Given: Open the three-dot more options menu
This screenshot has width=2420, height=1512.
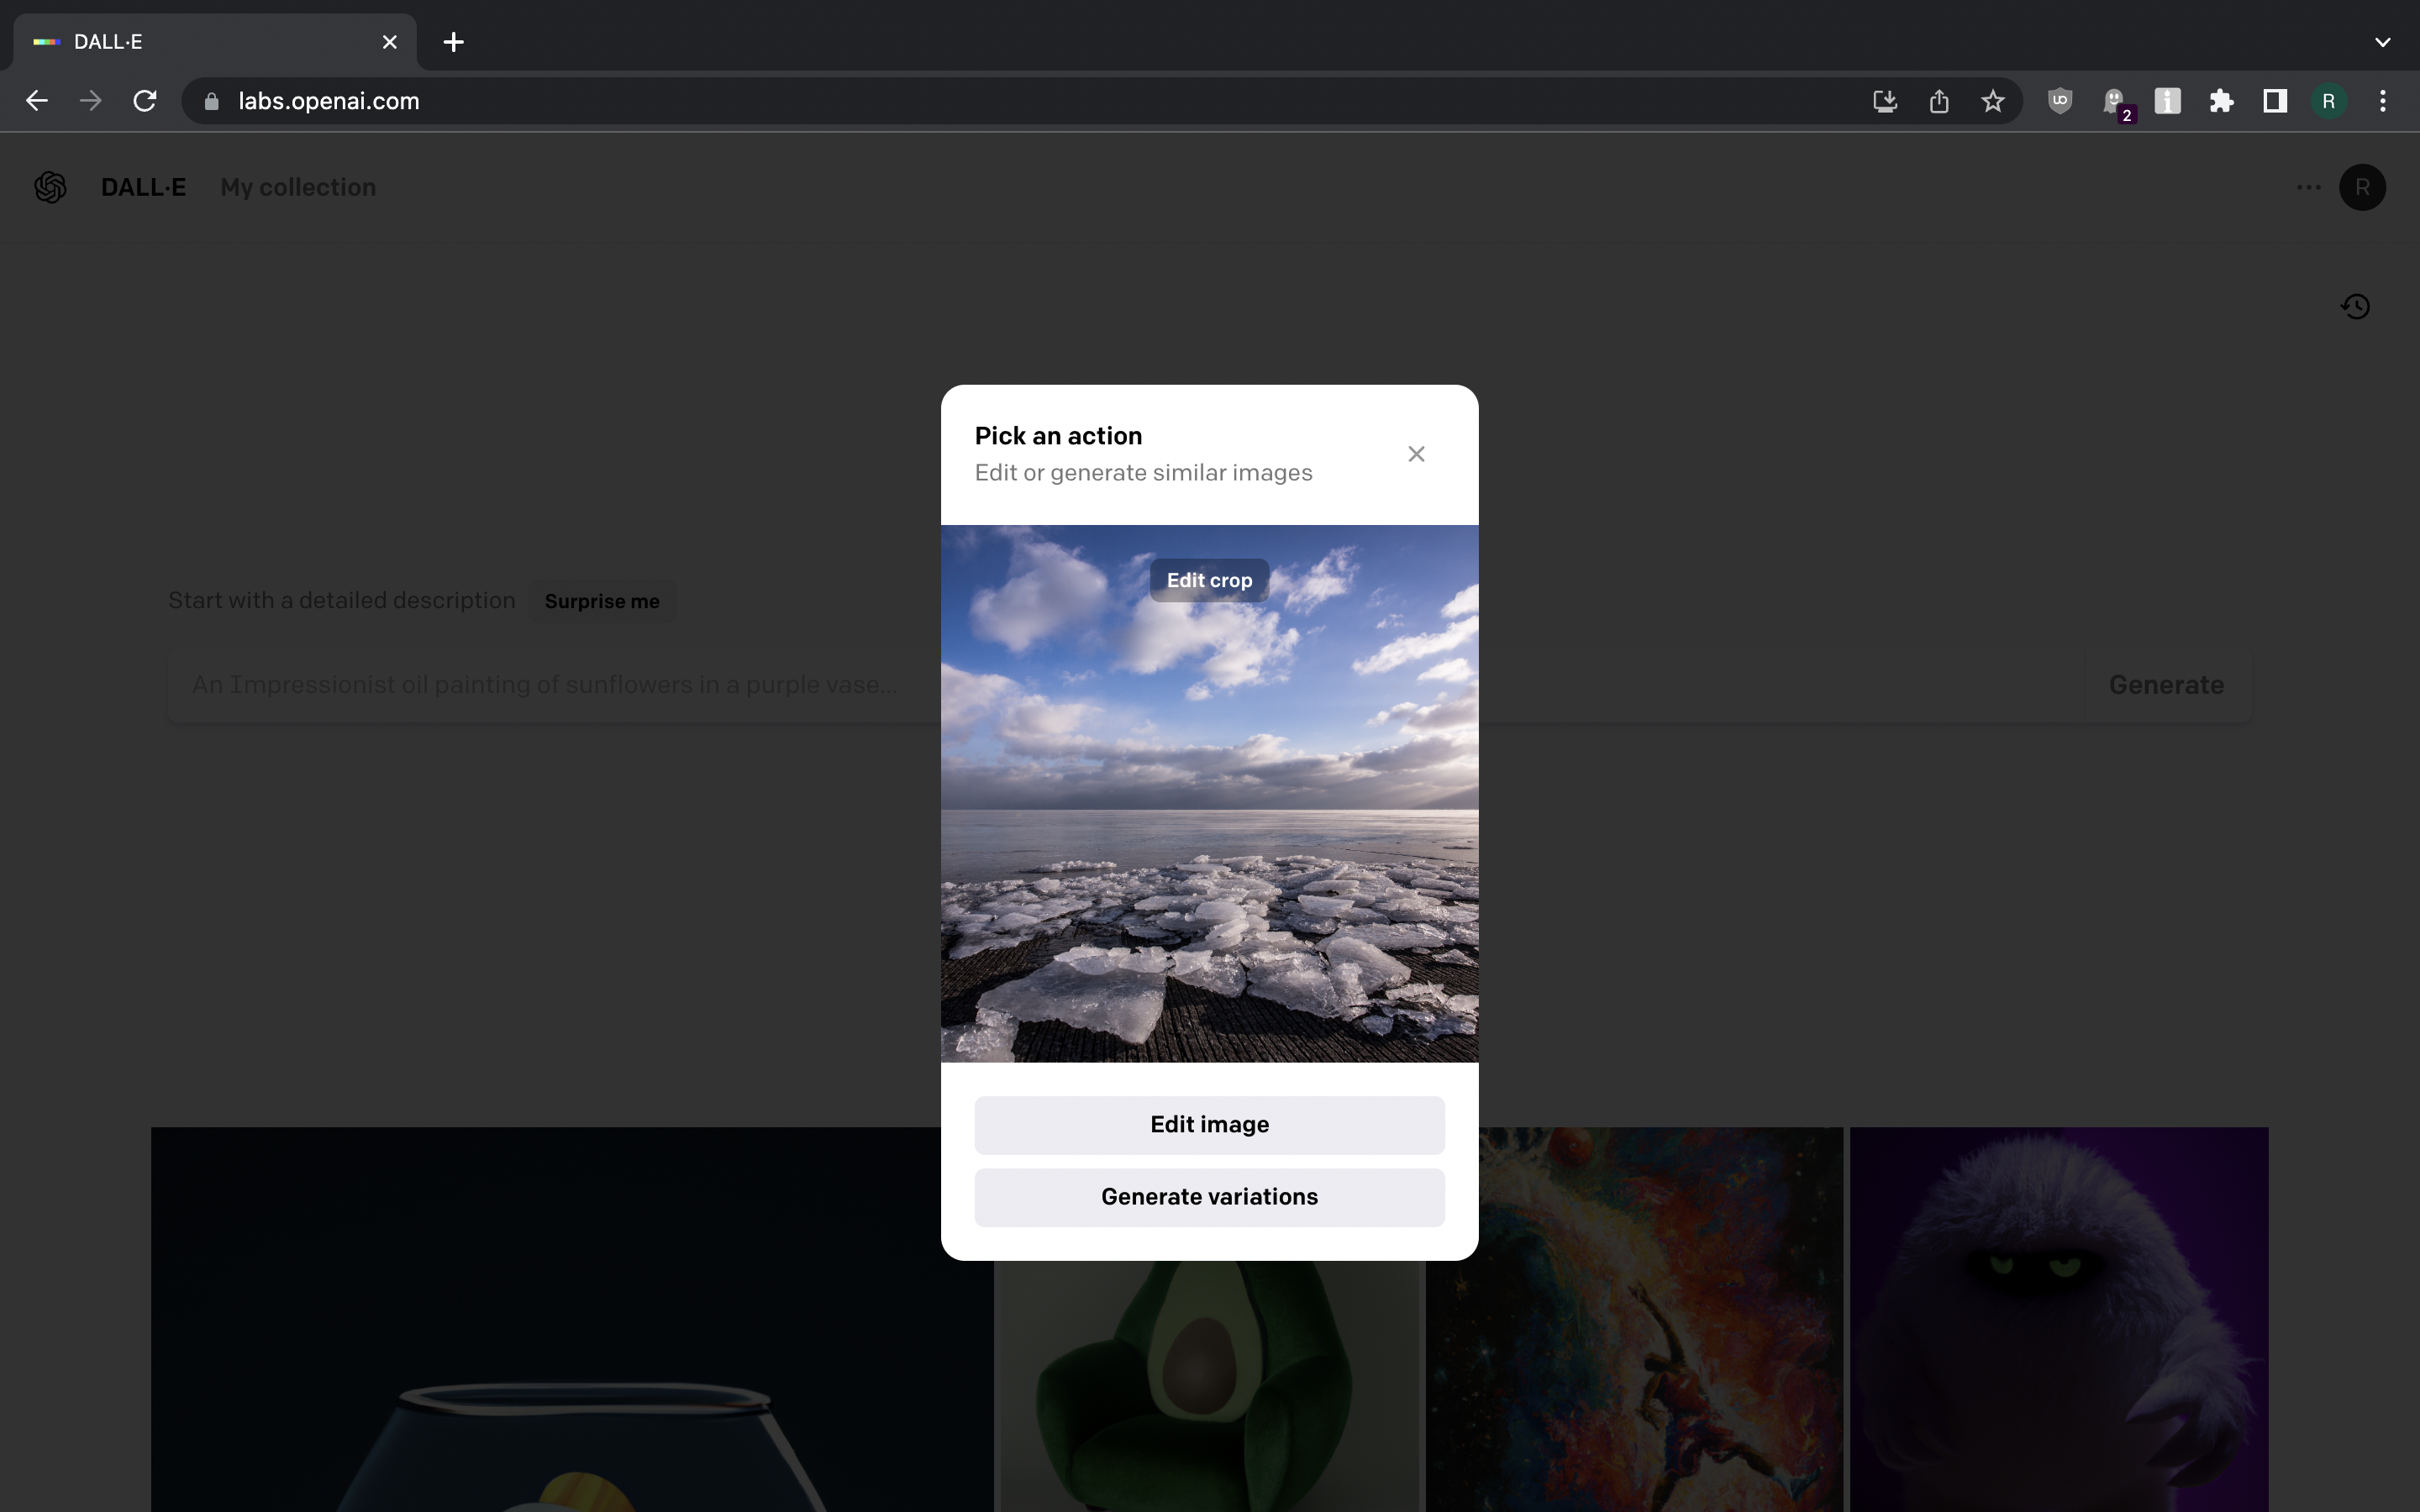Looking at the screenshot, I should 2308,187.
